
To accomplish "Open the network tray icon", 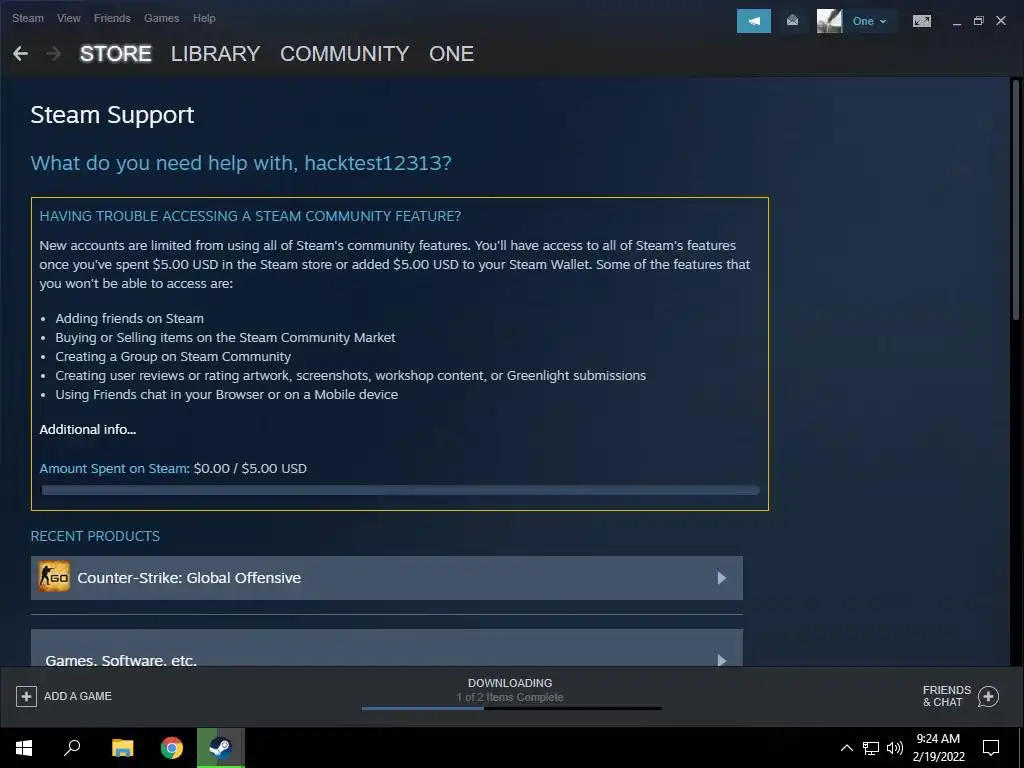I will [x=871, y=748].
